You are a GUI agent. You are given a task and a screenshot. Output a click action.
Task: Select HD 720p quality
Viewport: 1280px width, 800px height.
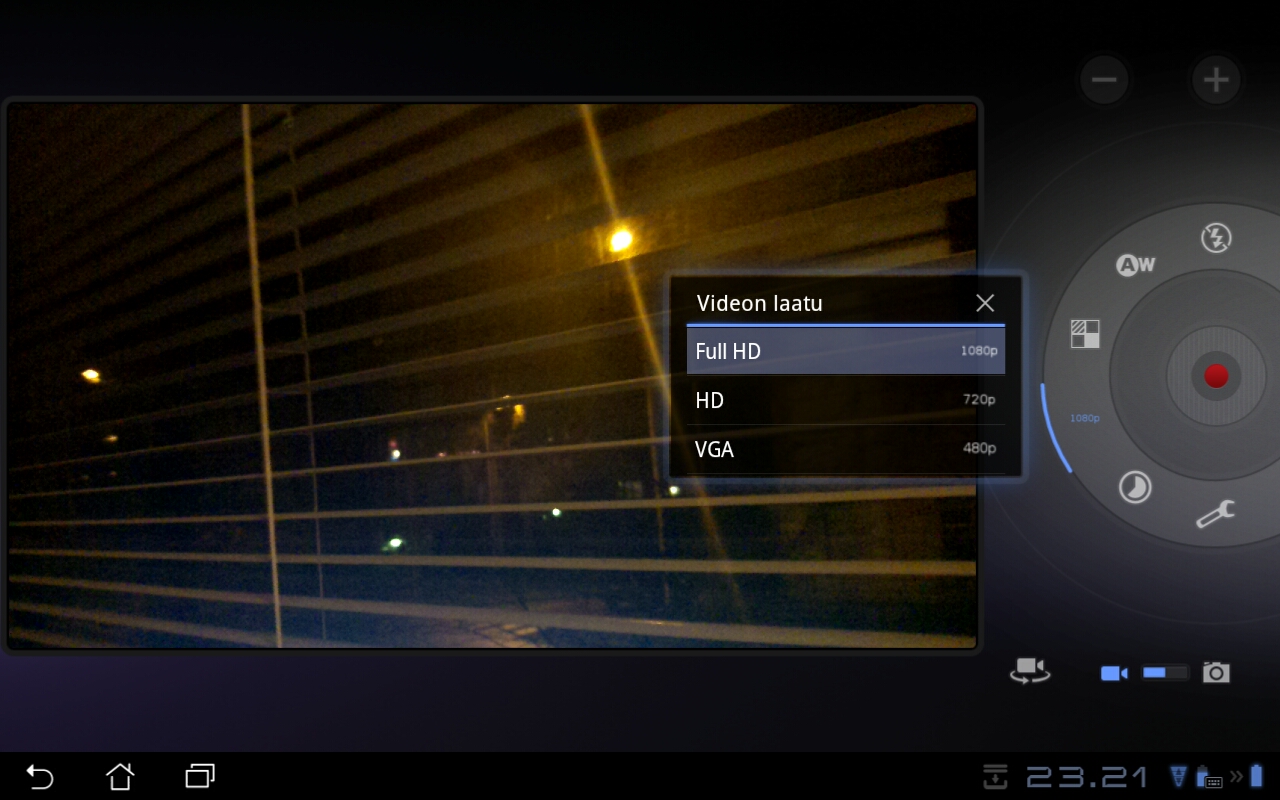click(845, 400)
